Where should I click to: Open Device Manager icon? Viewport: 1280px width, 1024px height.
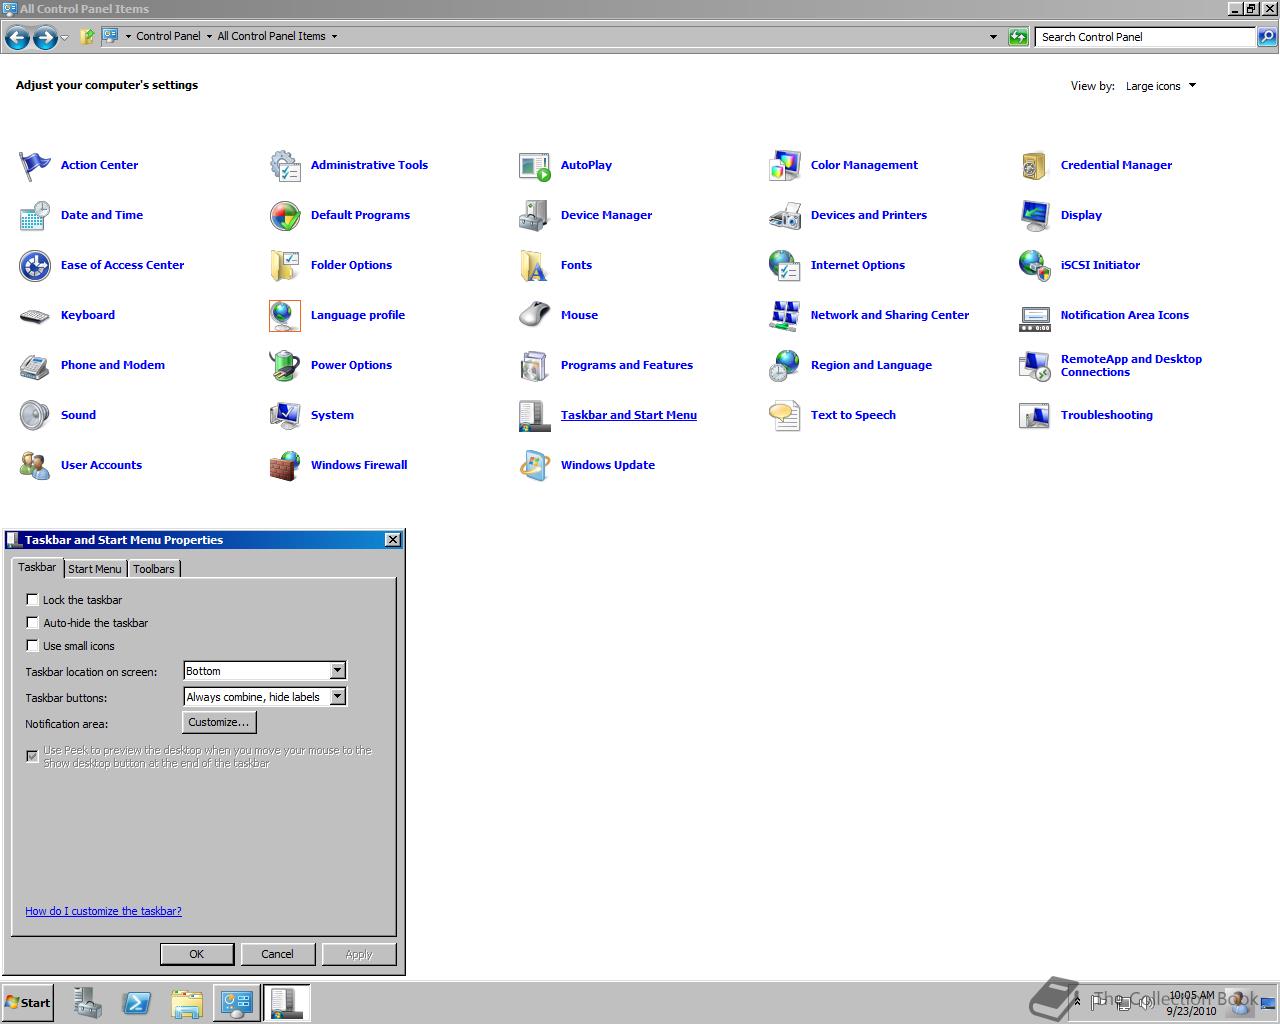click(x=535, y=215)
